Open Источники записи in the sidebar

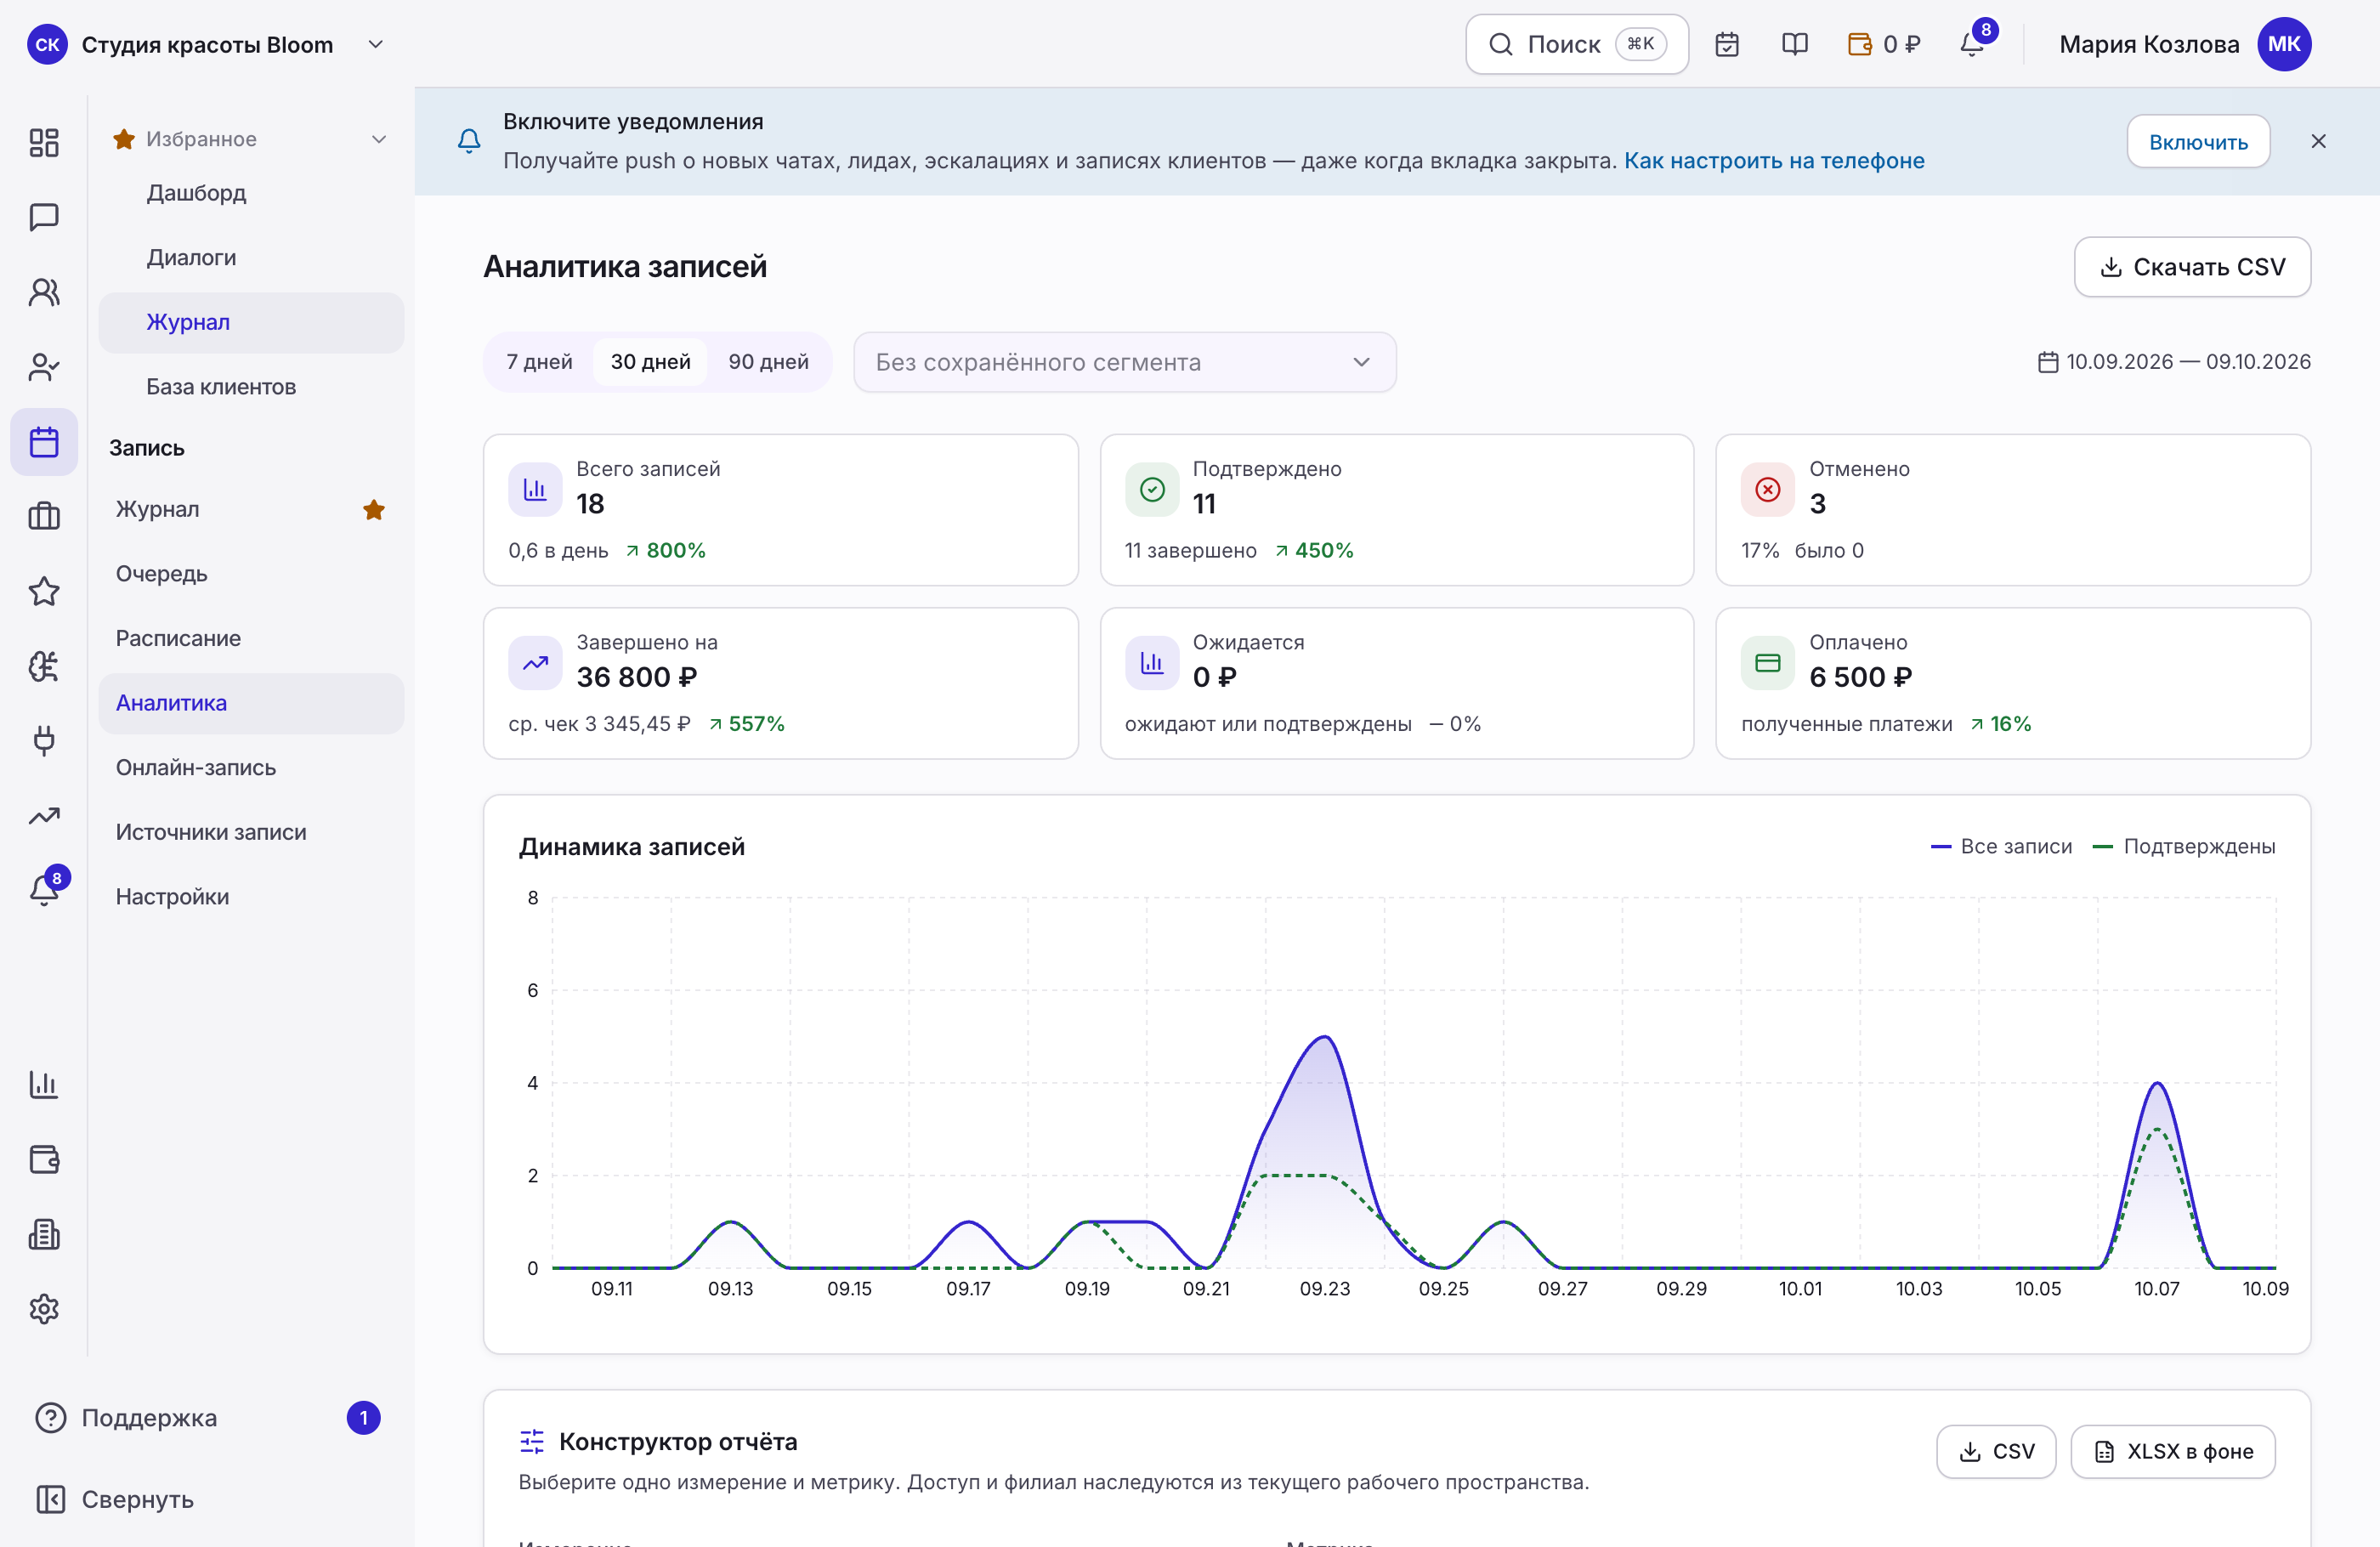pos(251,832)
